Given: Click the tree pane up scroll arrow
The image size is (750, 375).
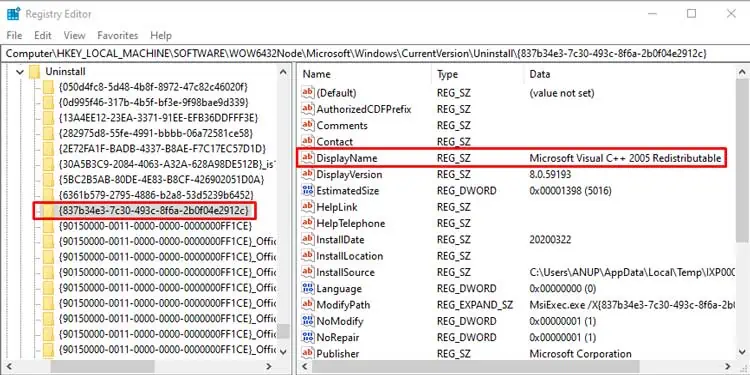Looking at the screenshot, I should (x=283, y=73).
